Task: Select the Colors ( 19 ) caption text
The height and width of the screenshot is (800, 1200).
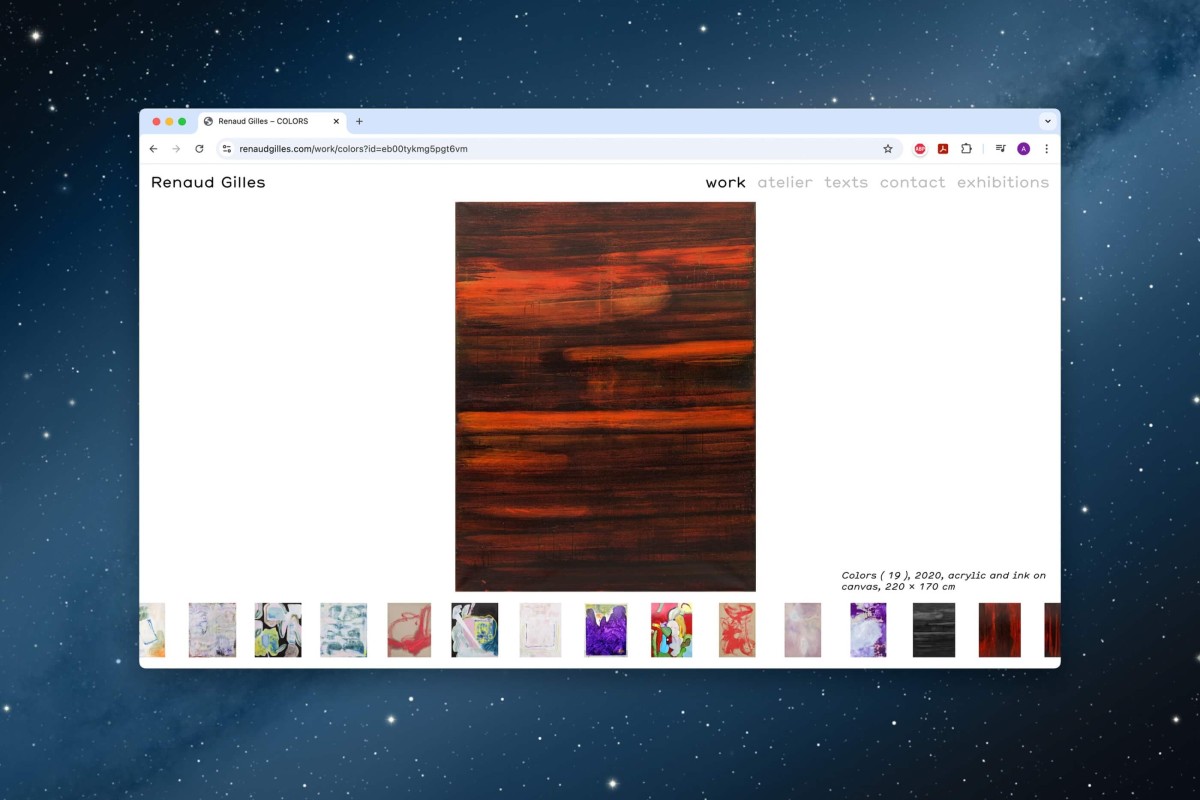Action: (x=944, y=581)
